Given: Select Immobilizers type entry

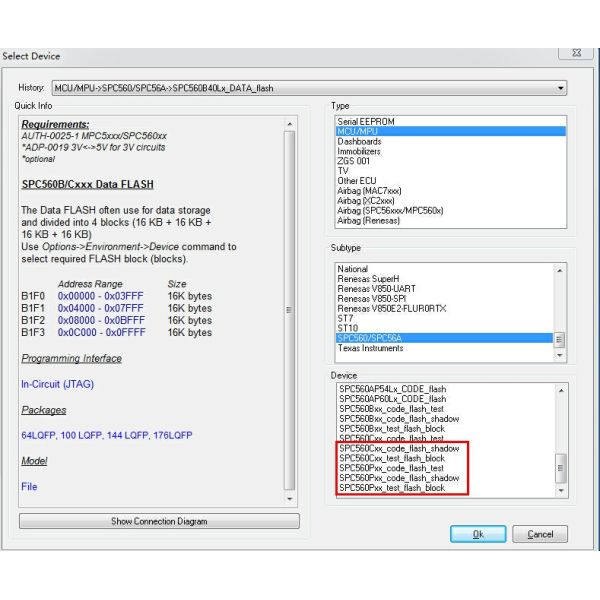Looking at the screenshot, I should (x=360, y=152).
